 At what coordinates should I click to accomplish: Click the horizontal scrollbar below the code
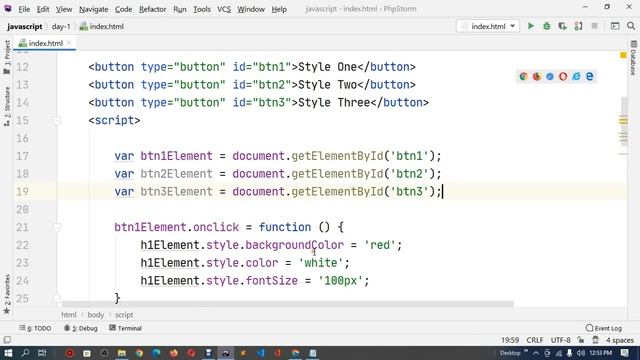287,304
